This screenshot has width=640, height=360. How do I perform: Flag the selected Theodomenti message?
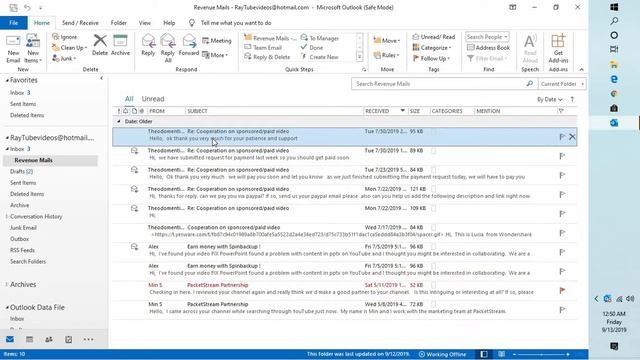coord(562,137)
